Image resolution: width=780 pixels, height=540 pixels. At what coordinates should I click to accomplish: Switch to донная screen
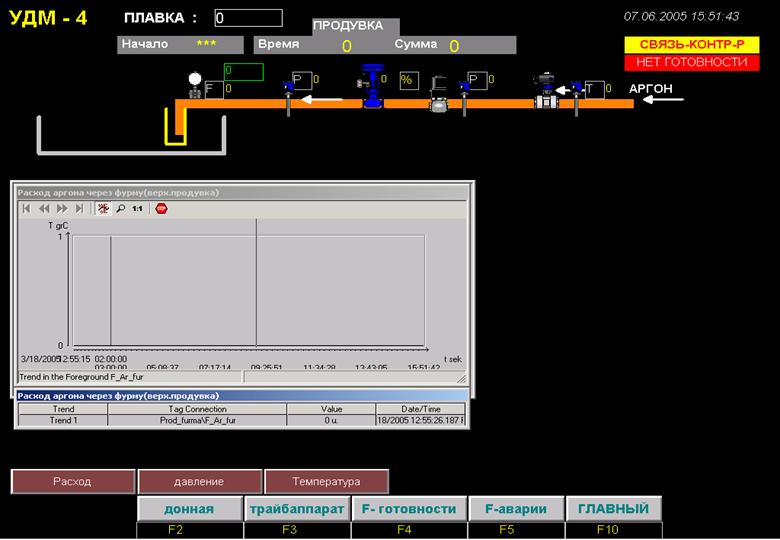tap(190, 509)
